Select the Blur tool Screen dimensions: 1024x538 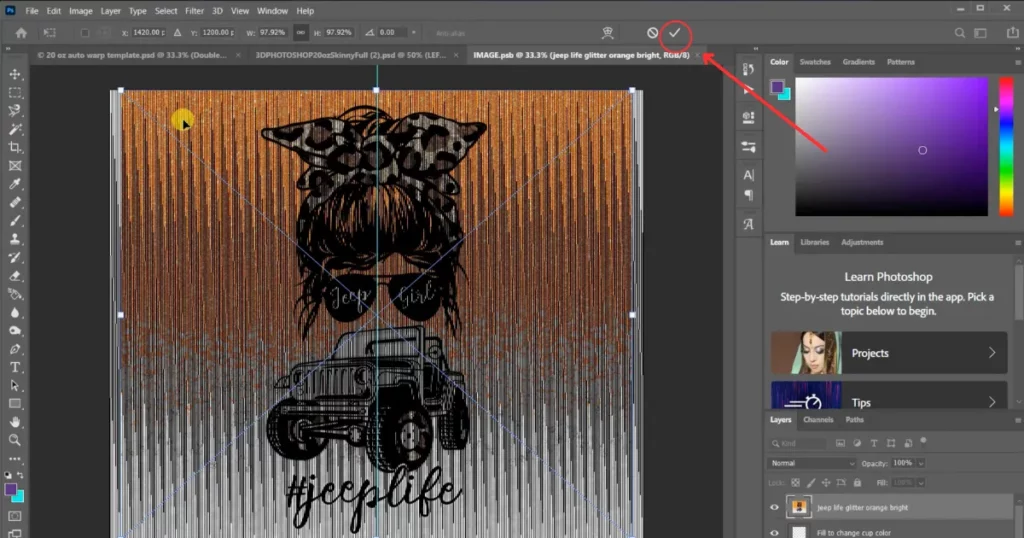coord(15,312)
